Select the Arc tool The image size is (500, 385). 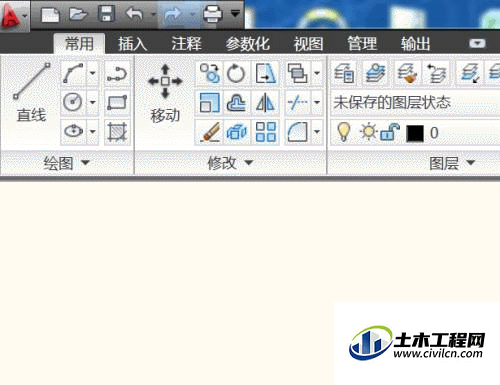73,73
